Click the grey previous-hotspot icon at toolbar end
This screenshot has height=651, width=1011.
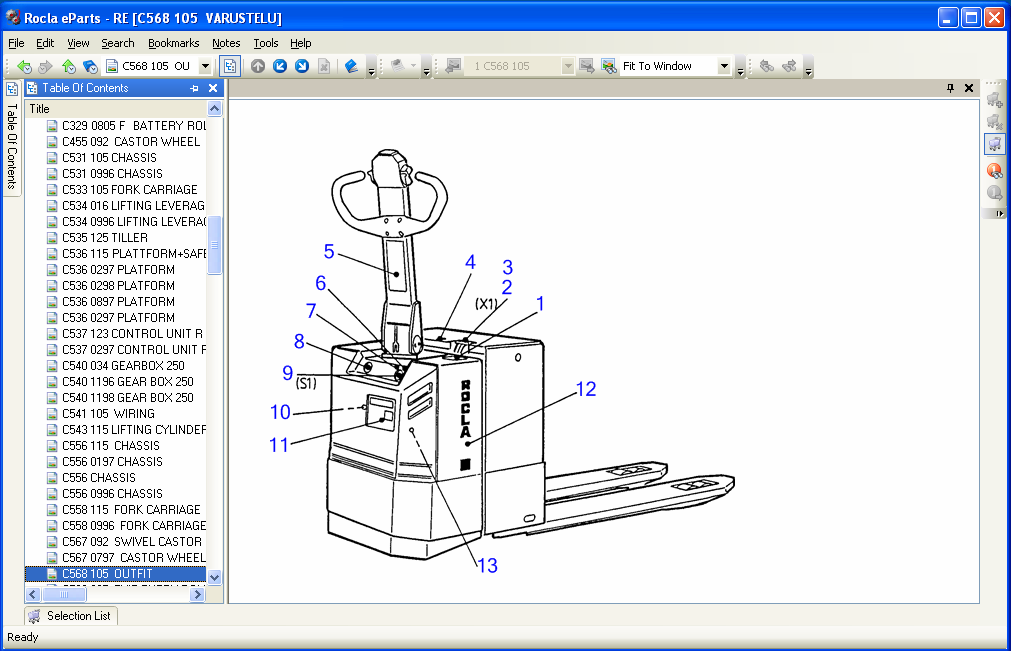point(767,66)
